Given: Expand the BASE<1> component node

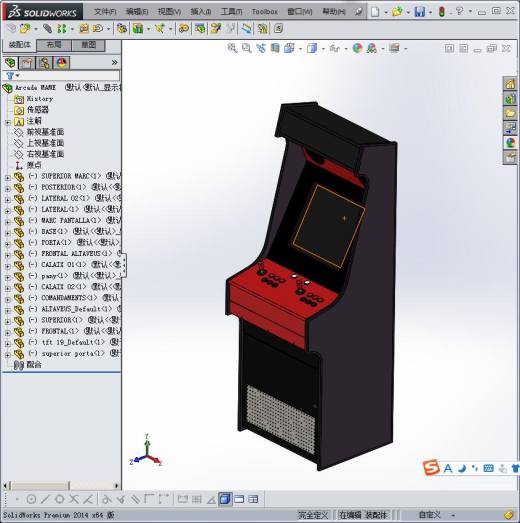Looking at the screenshot, I should tap(7, 233).
